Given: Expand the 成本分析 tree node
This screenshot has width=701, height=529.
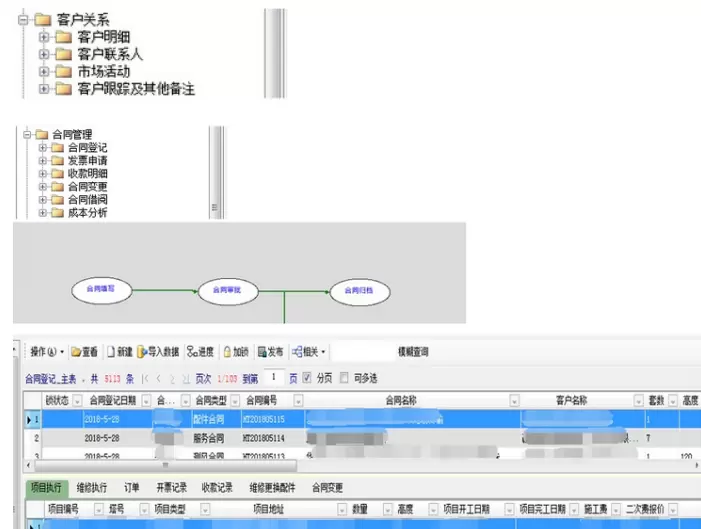Looking at the screenshot, I should click(43, 212).
